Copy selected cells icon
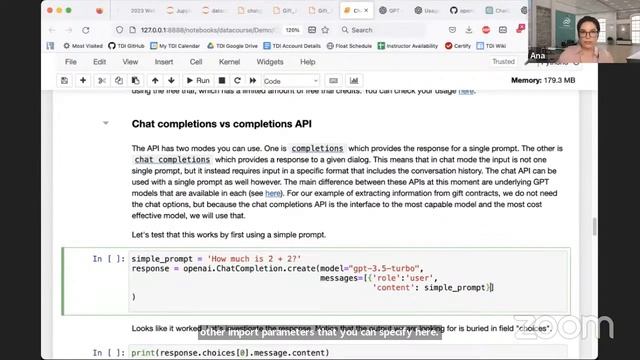The image size is (640, 360). [x=119, y=81]
